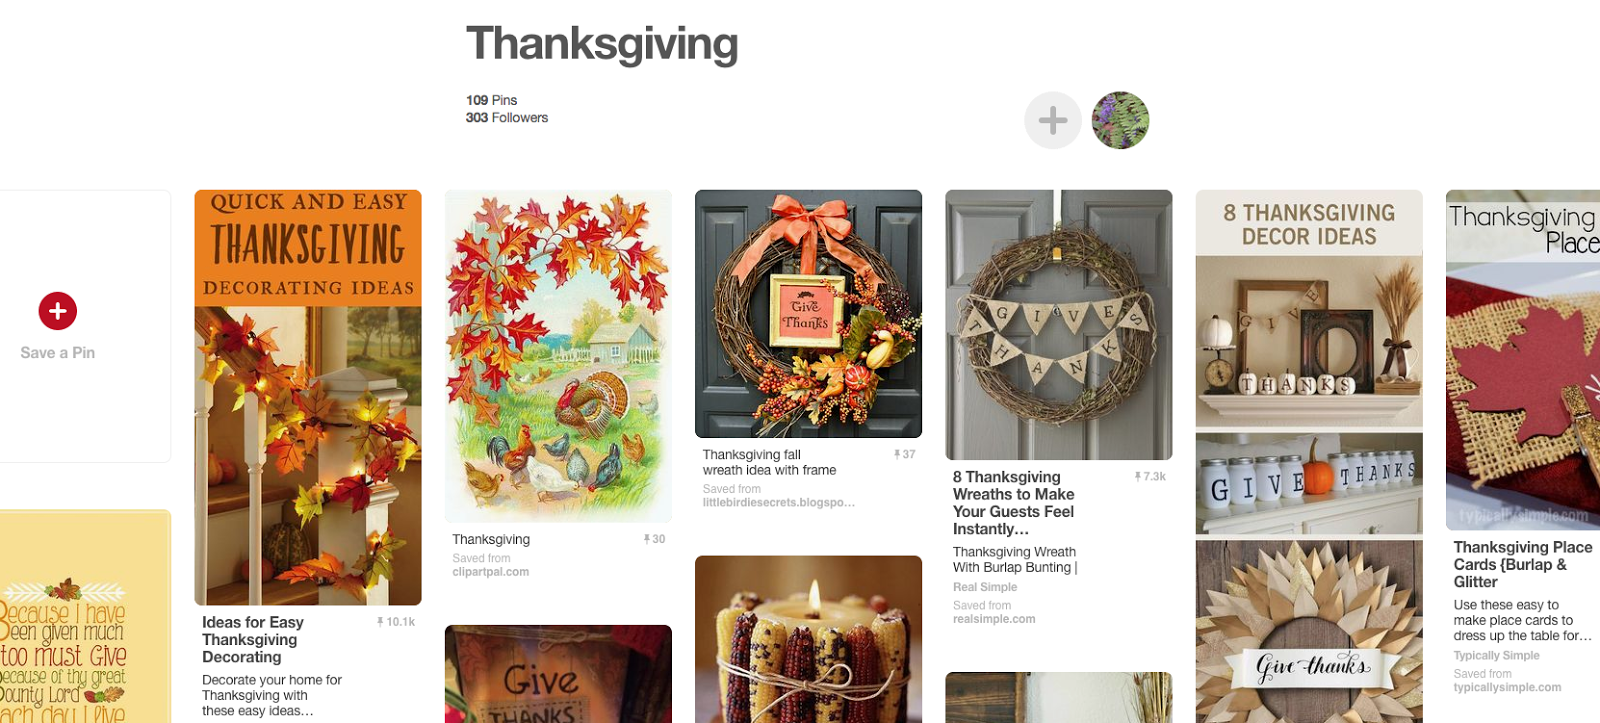Click the 30 repin count on Thanksgiving pin
1600x723 pixels.
coord(654,539)
